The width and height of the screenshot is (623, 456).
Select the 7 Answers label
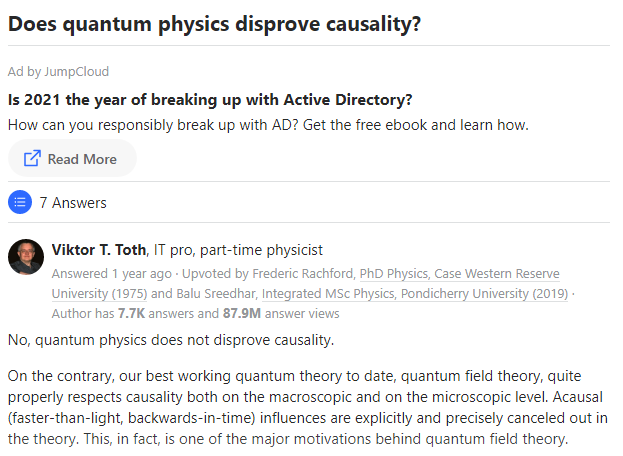pyautogui.click(x=73, y=203)
